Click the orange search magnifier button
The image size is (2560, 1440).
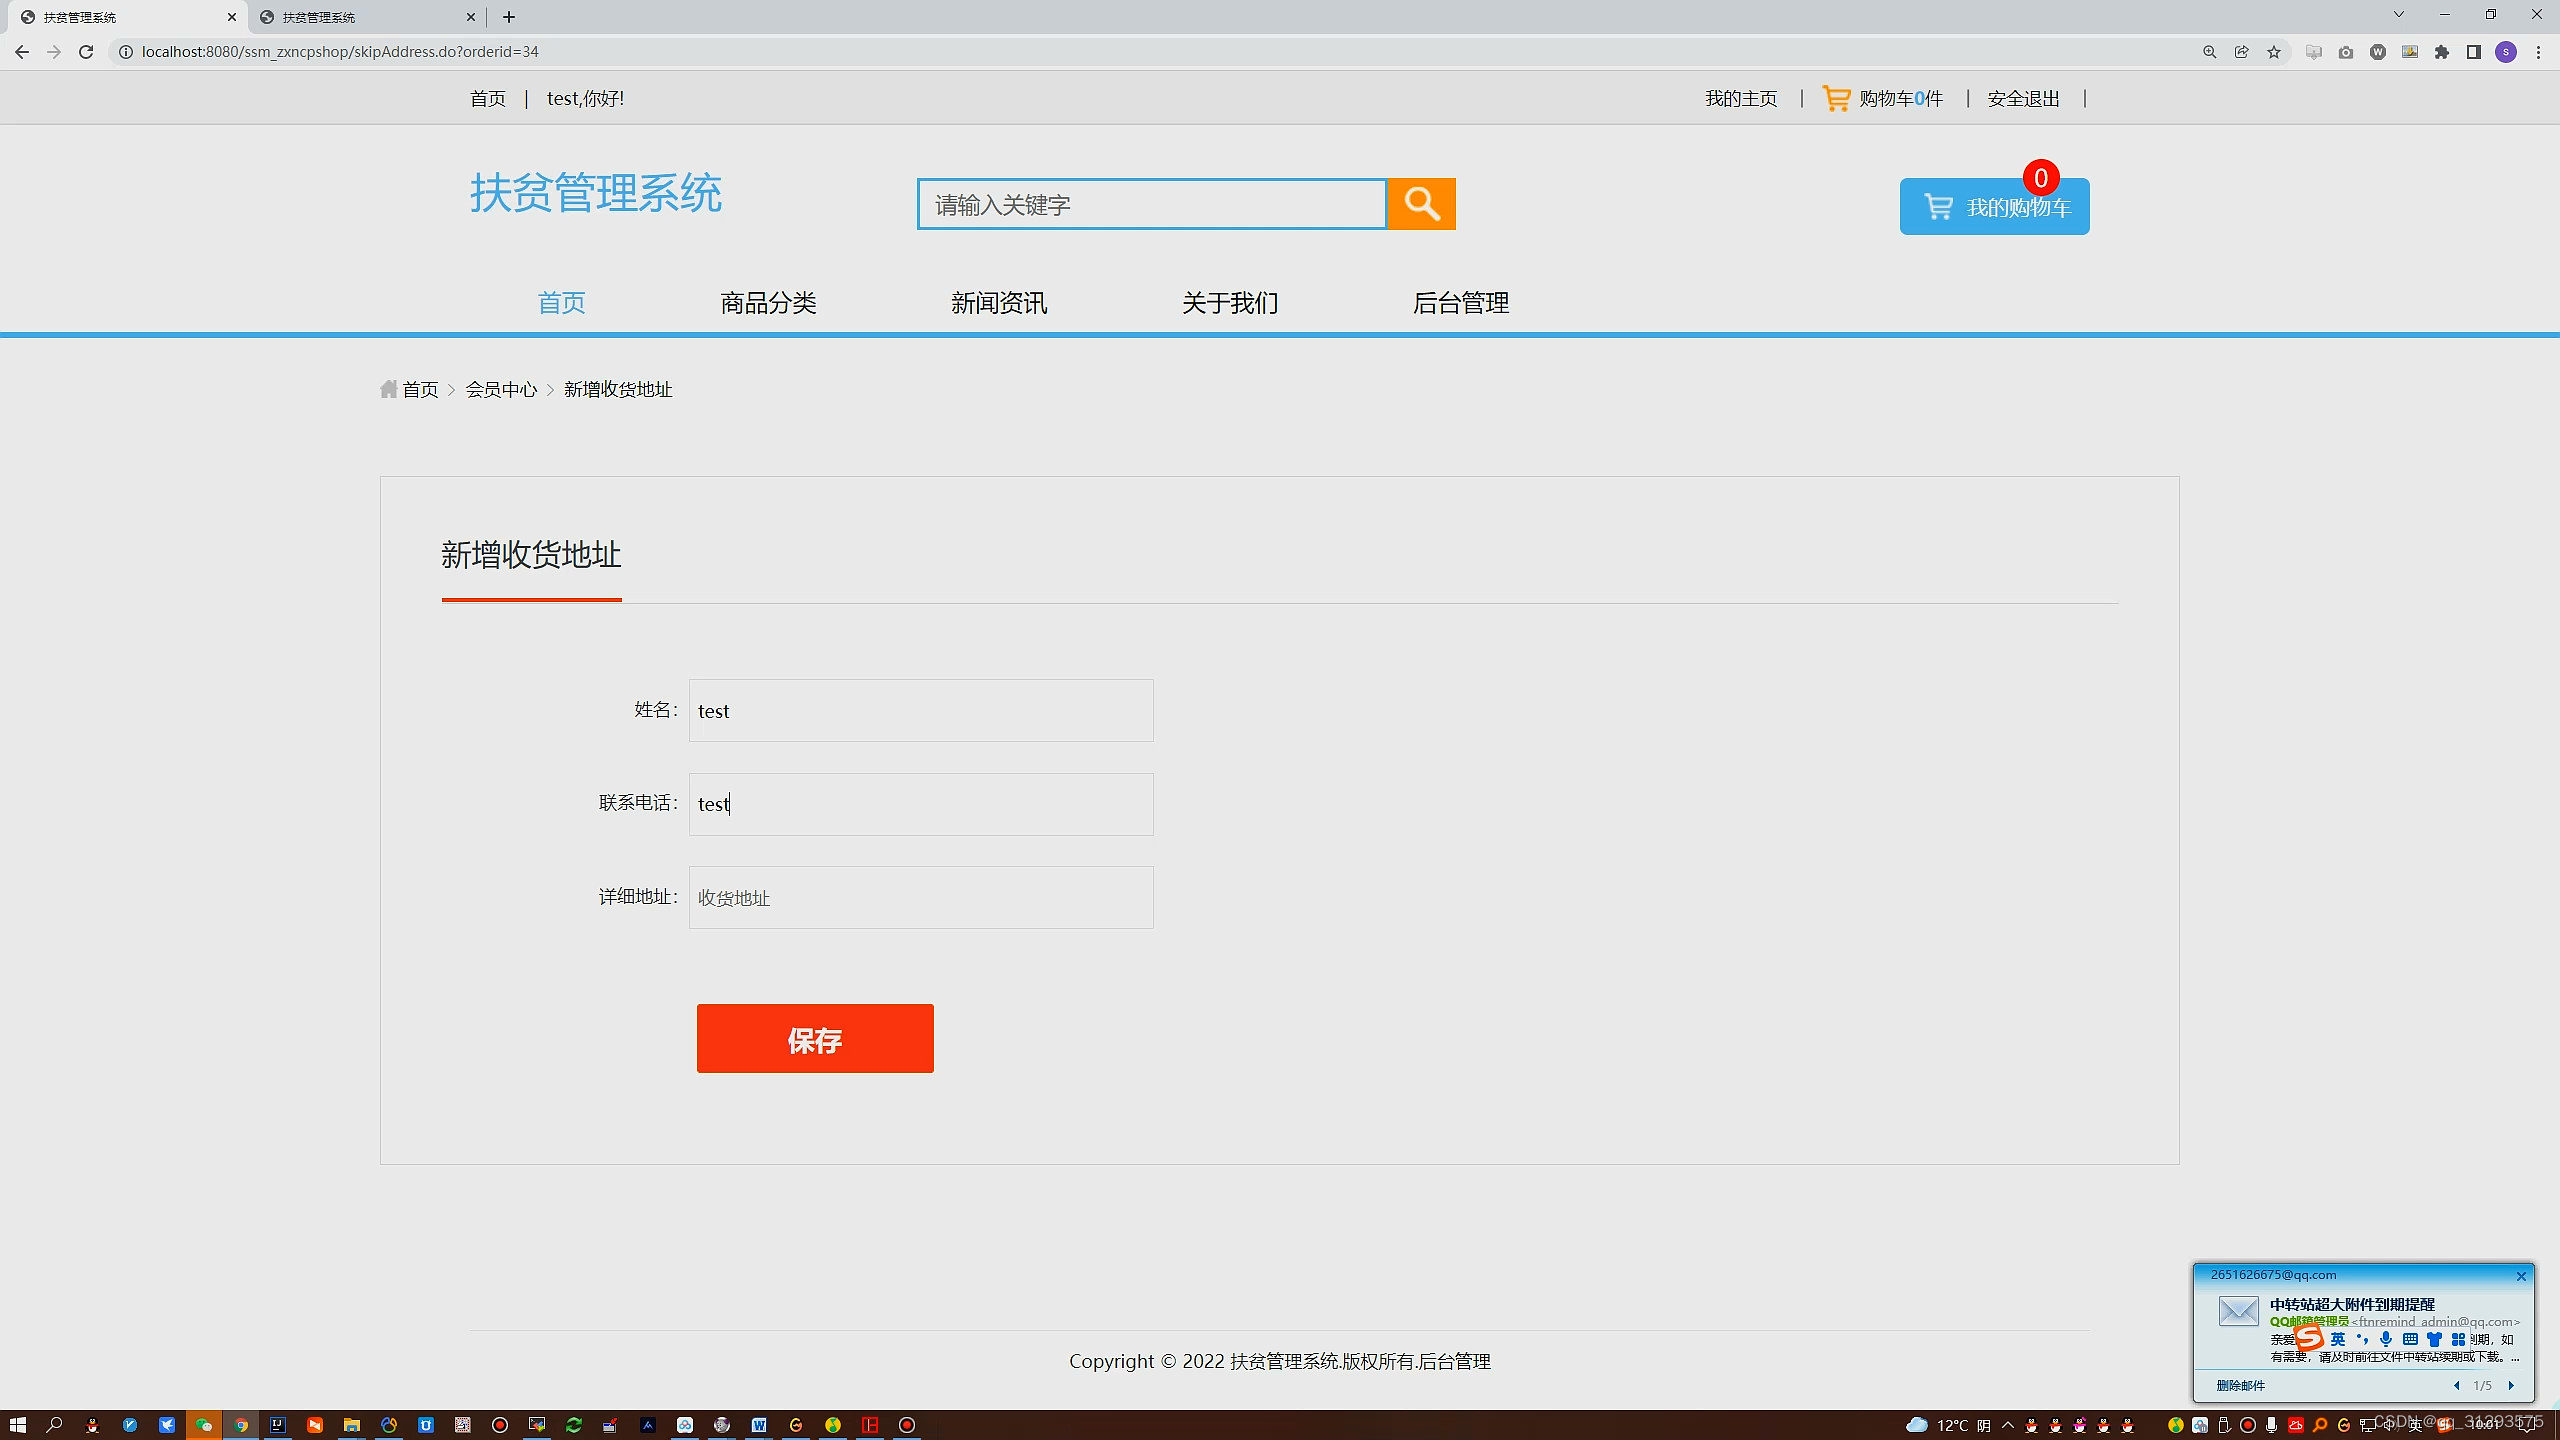click(1421, 204)
